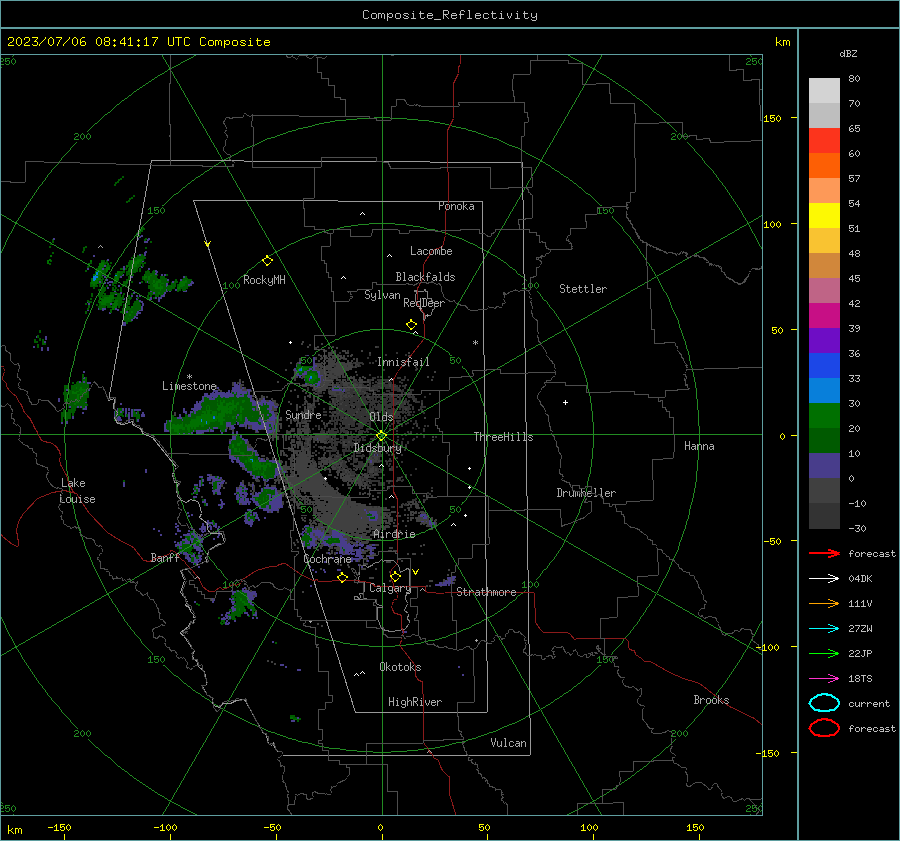Click the Olds label near the map center
The height and width of the screenshot is (841, 900).
381,417
